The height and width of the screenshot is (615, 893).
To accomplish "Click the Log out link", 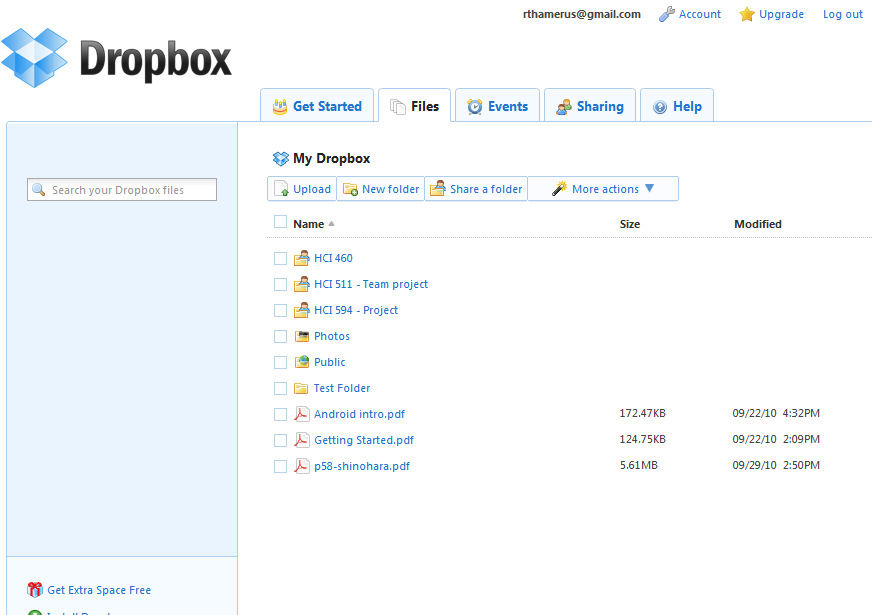I will pos(843,14).
